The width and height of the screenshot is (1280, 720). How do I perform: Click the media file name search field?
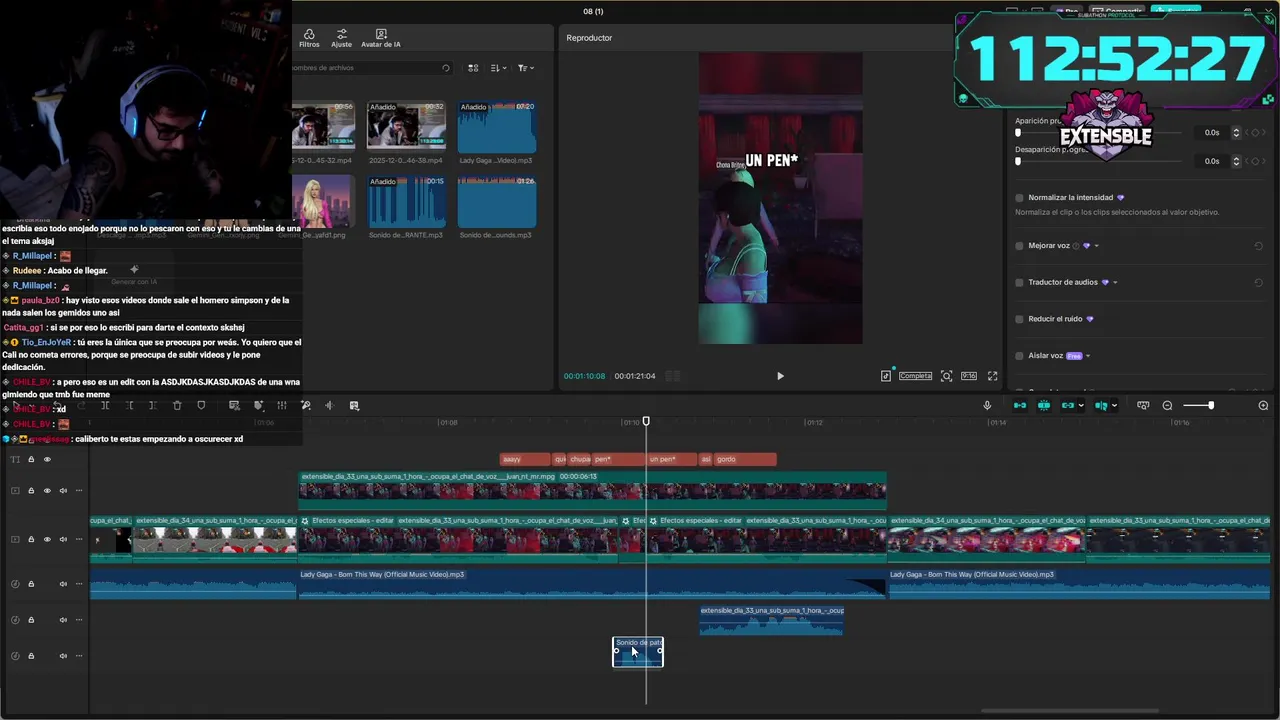[x=370, y=68]
